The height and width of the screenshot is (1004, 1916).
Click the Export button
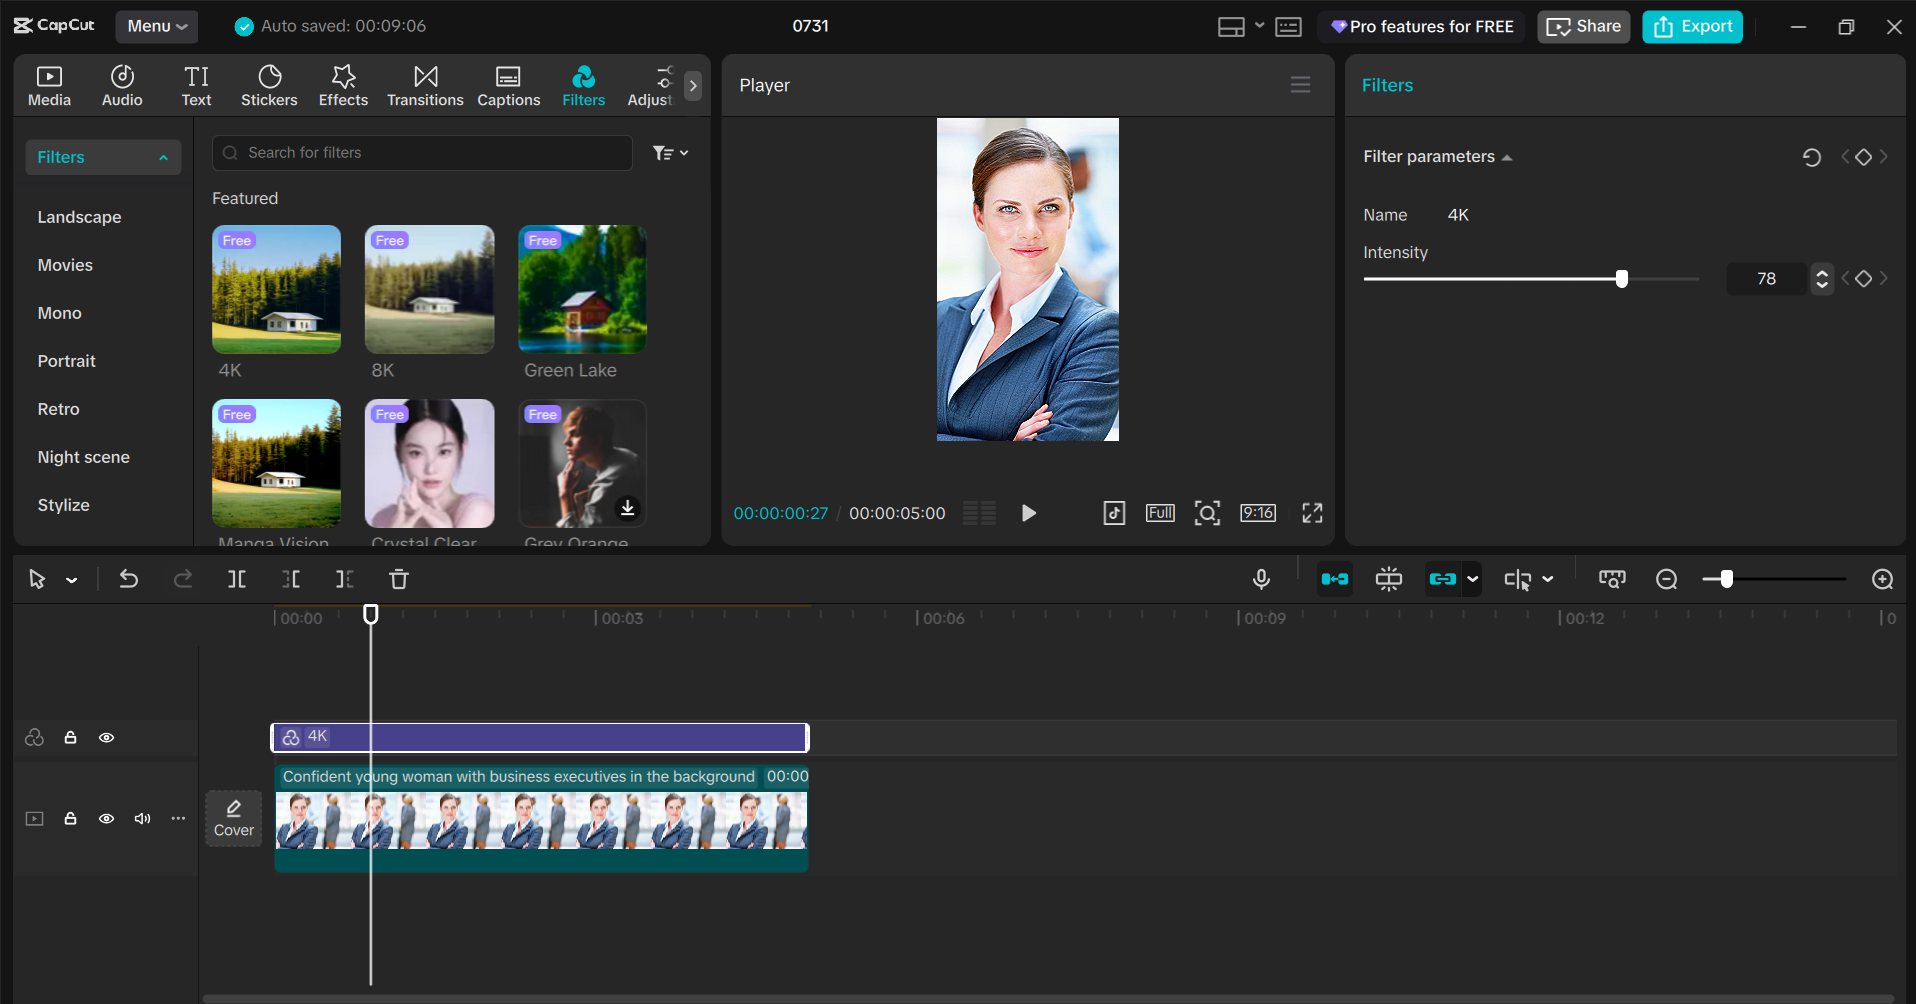coord(1691,26)
